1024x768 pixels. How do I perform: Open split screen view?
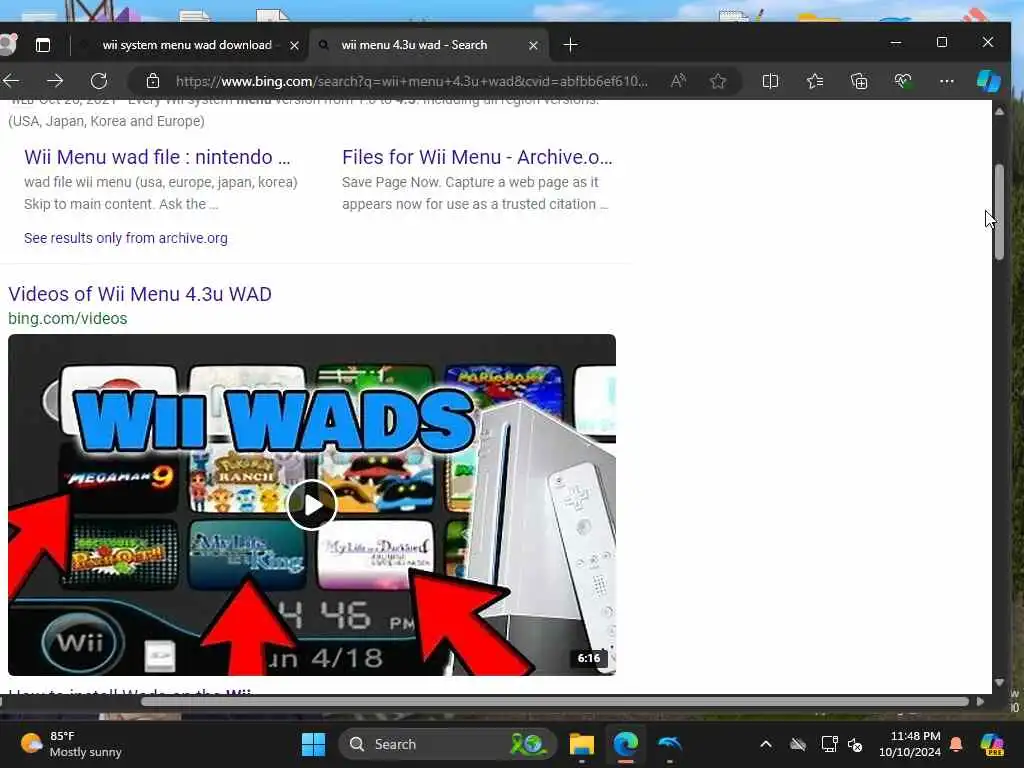click(771, 81)
